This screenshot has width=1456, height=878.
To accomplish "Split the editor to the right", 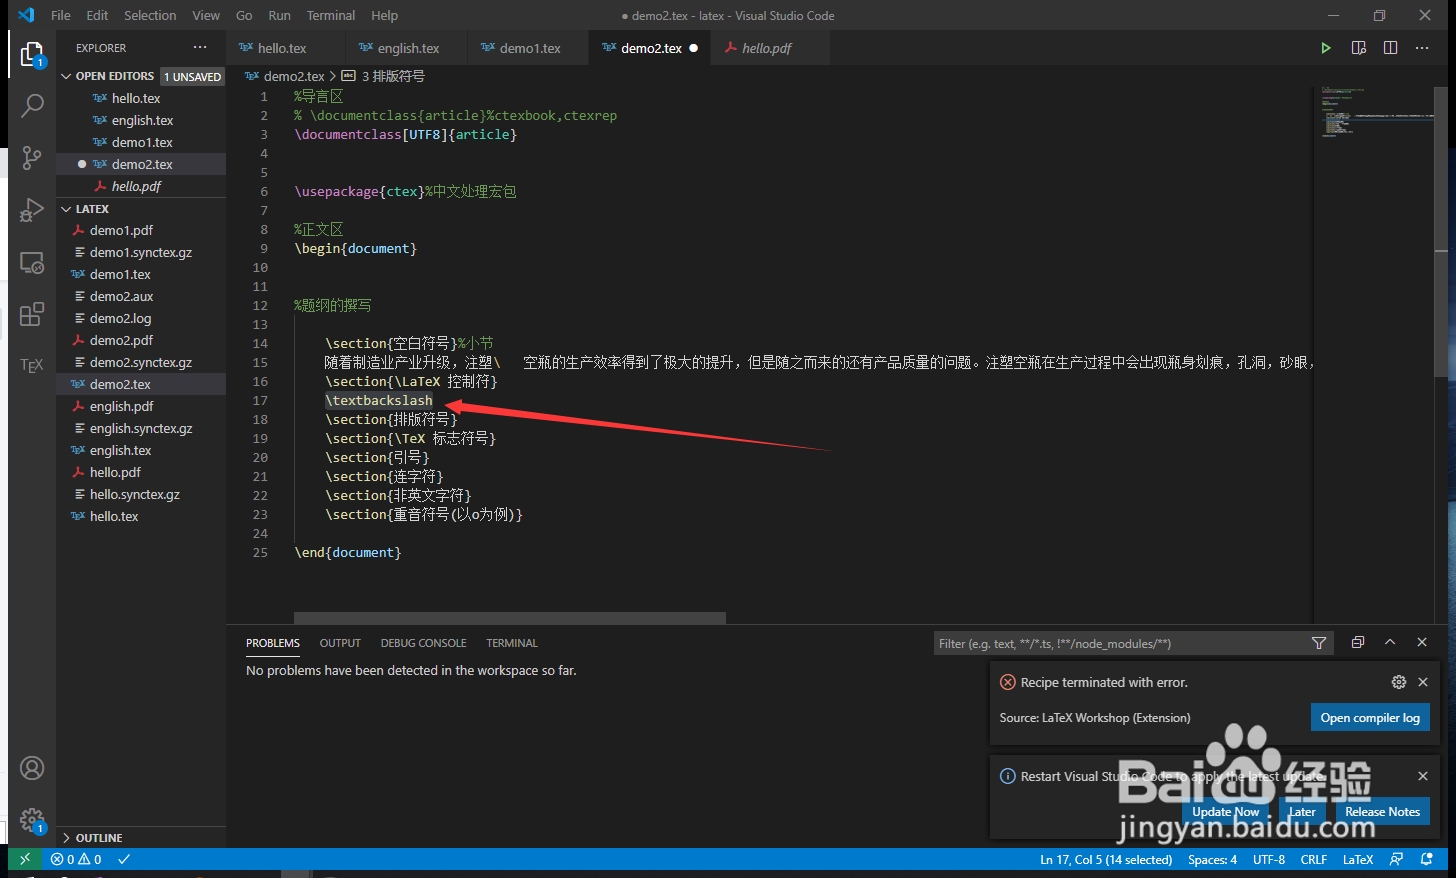I will pos(1390,48).
